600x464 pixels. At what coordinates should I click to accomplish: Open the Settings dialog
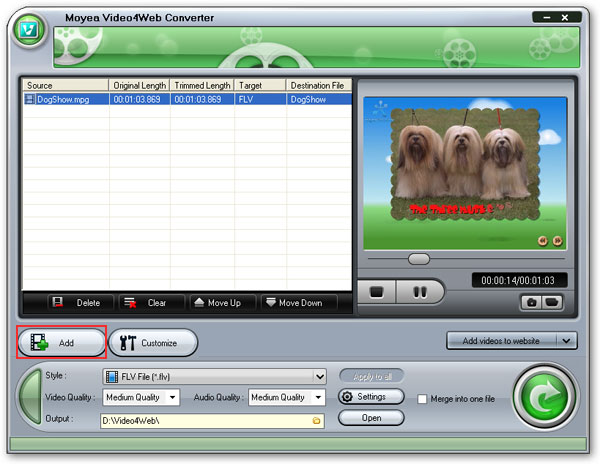[x=371, y=397]
